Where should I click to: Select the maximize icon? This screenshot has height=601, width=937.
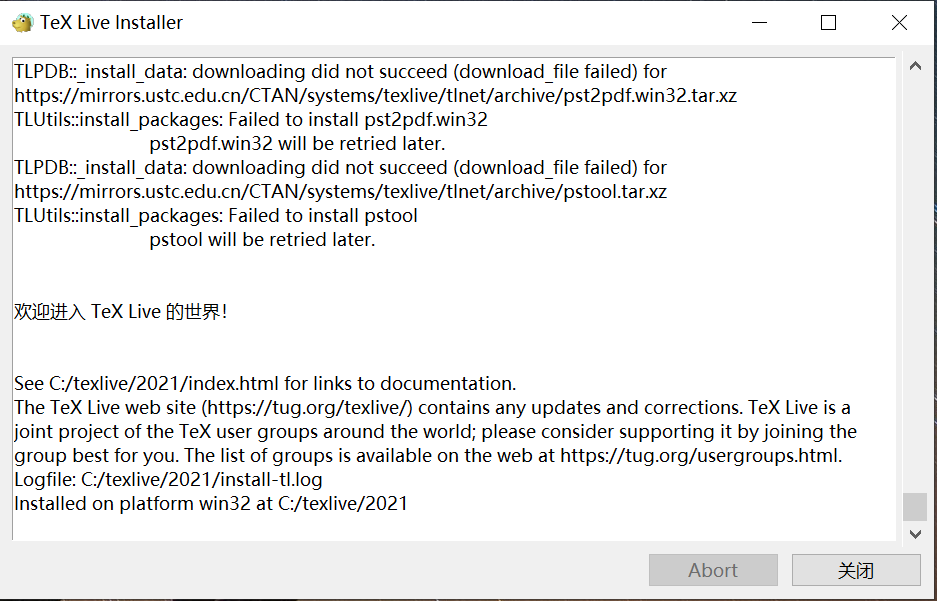[x=828, y=22]
